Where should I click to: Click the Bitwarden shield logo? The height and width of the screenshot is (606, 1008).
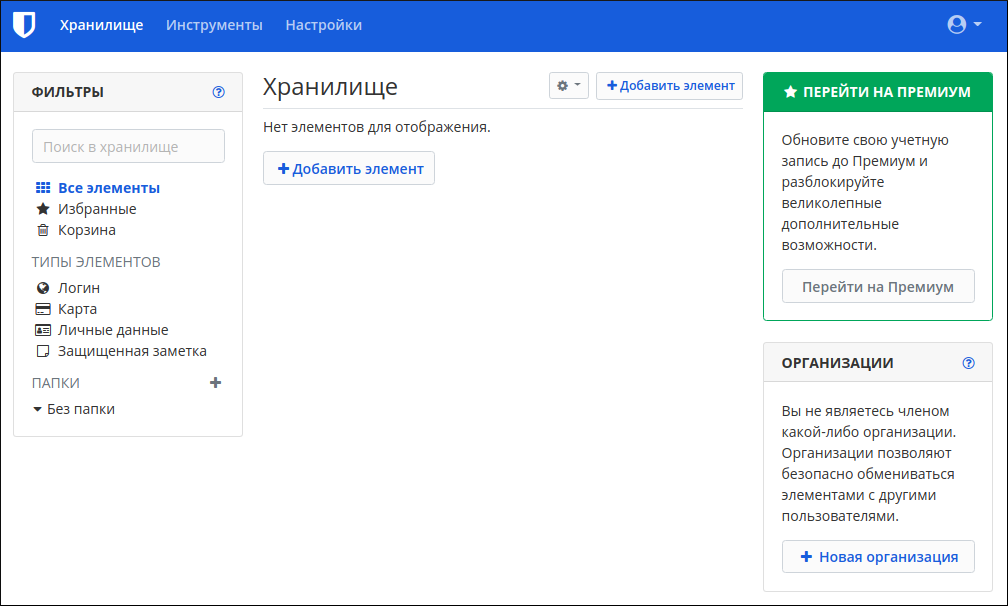coord(24,25)
